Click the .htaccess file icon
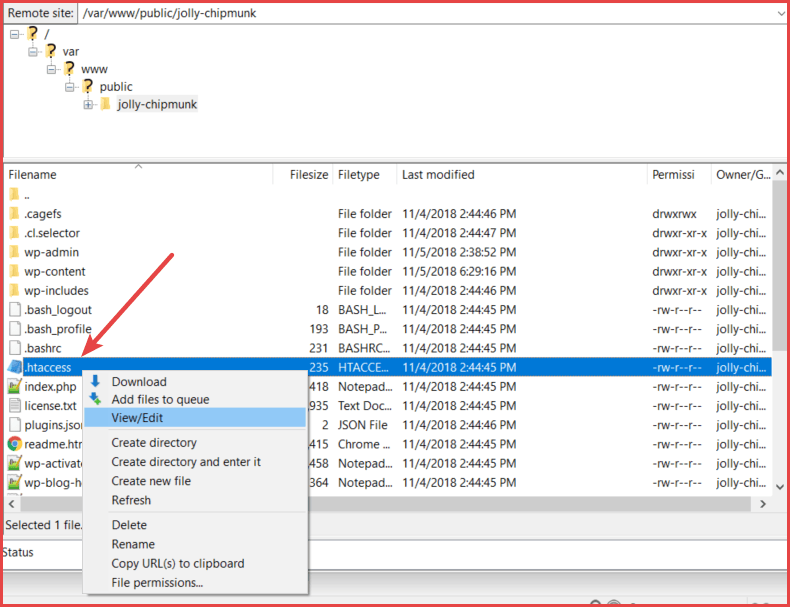790x607 pixels. 15,367
